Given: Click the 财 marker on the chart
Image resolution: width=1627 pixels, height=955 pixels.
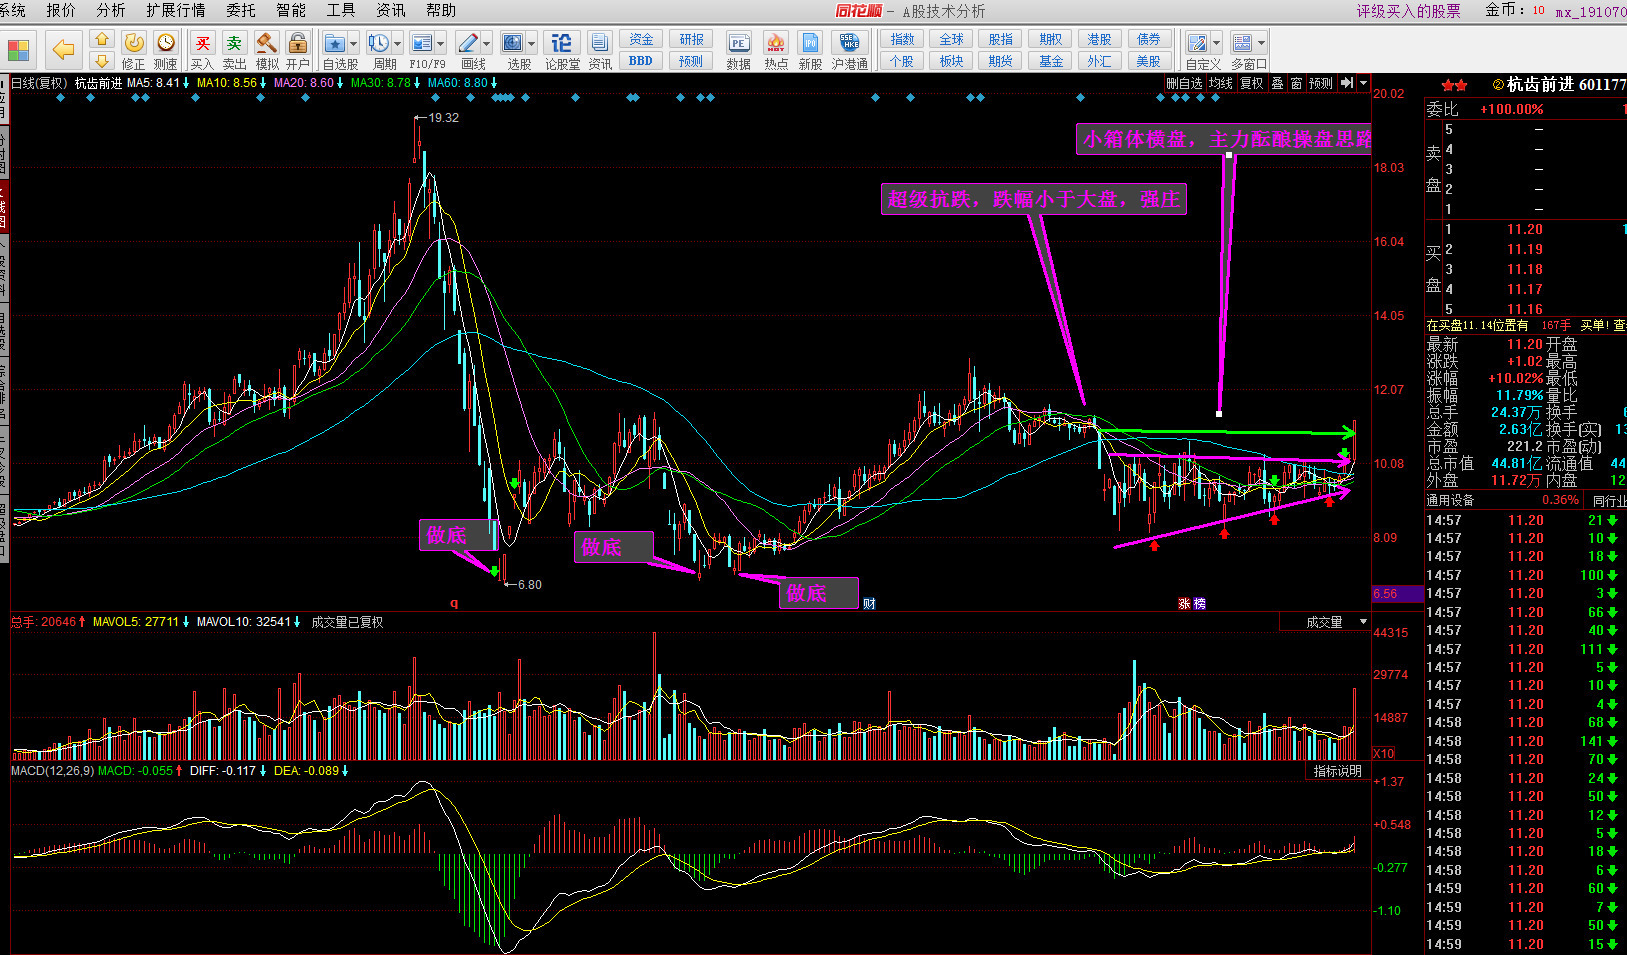Looking at the screenshot, I should [x=869, y=603].
